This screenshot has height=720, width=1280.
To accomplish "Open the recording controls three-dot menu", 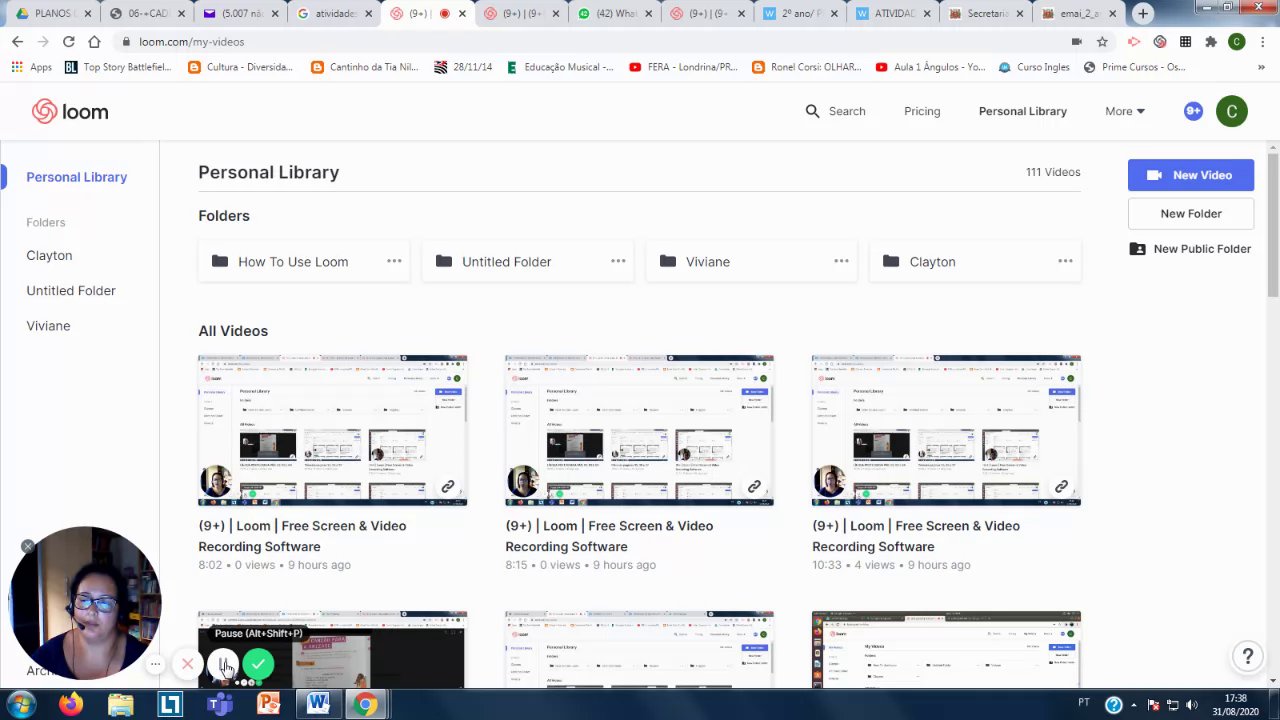I will pos(156,664).
